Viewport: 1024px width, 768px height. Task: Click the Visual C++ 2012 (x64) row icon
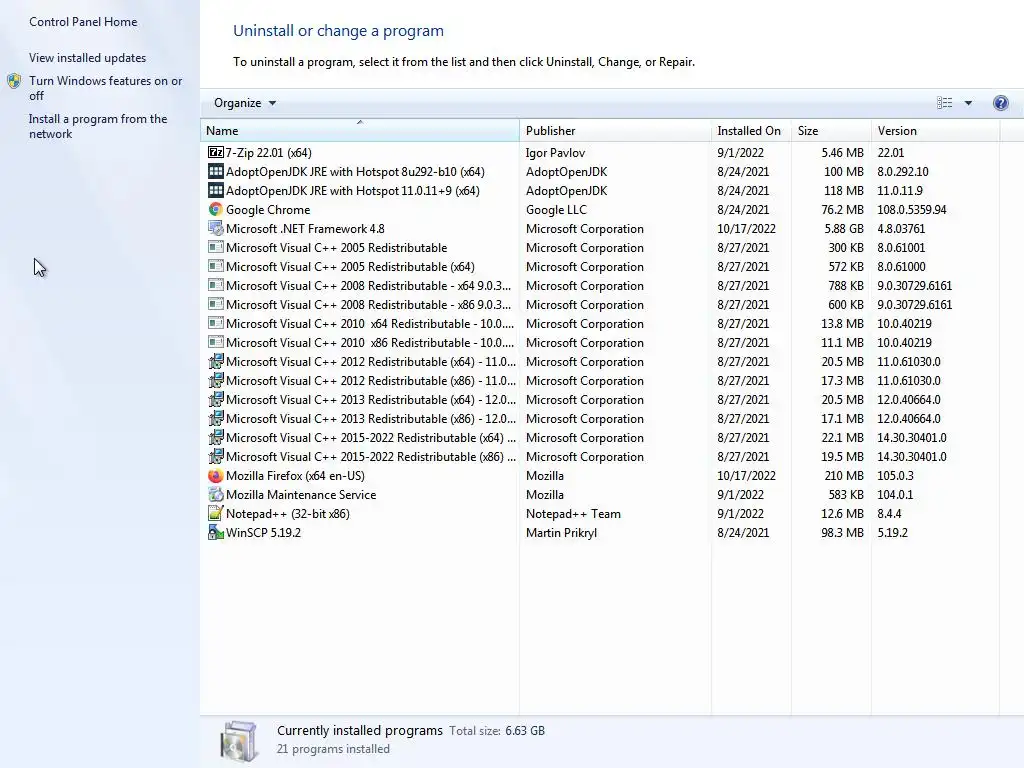[x=216, y=360]
